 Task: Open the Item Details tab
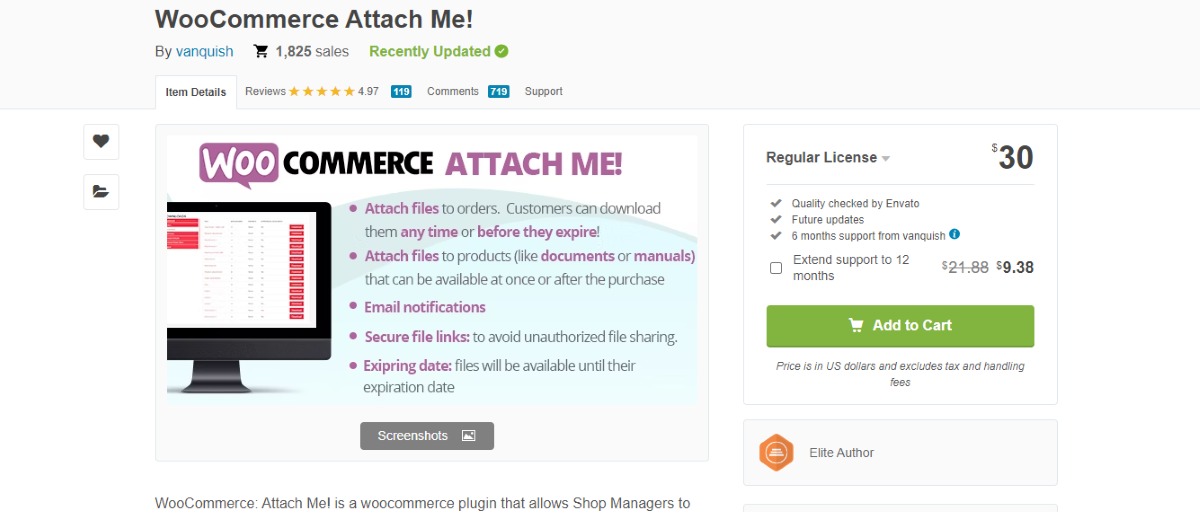tap(196, 92)
